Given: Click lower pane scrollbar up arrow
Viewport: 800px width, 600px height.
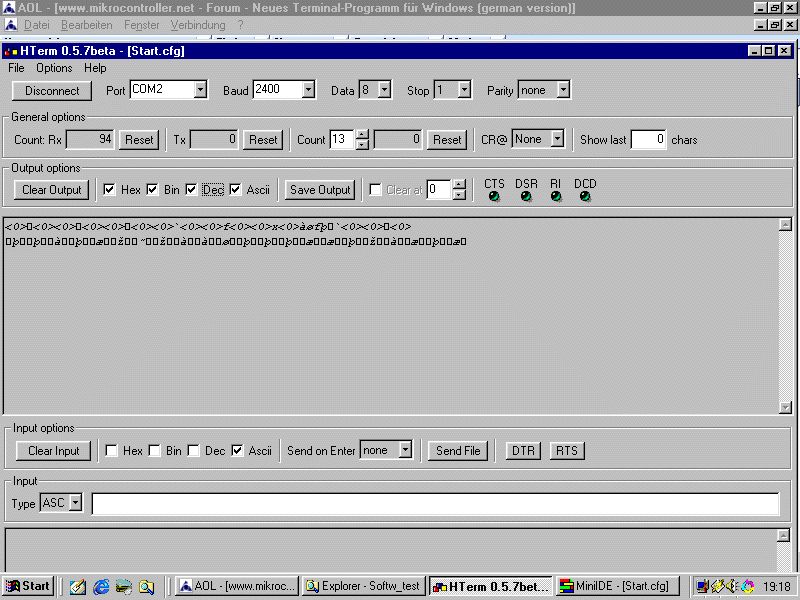Looking at the screenshot, I should (784, 535).
